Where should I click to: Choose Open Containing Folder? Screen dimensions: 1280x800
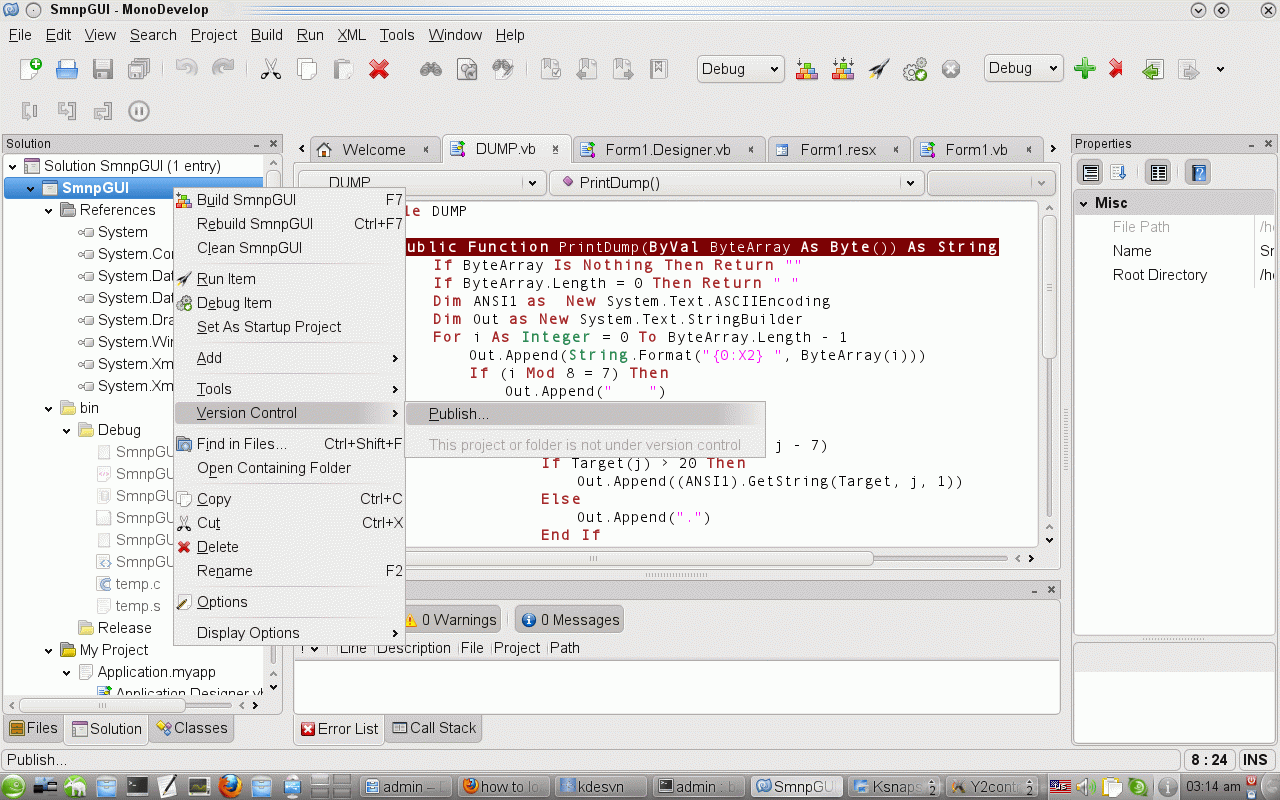click(x=289, y=468)
